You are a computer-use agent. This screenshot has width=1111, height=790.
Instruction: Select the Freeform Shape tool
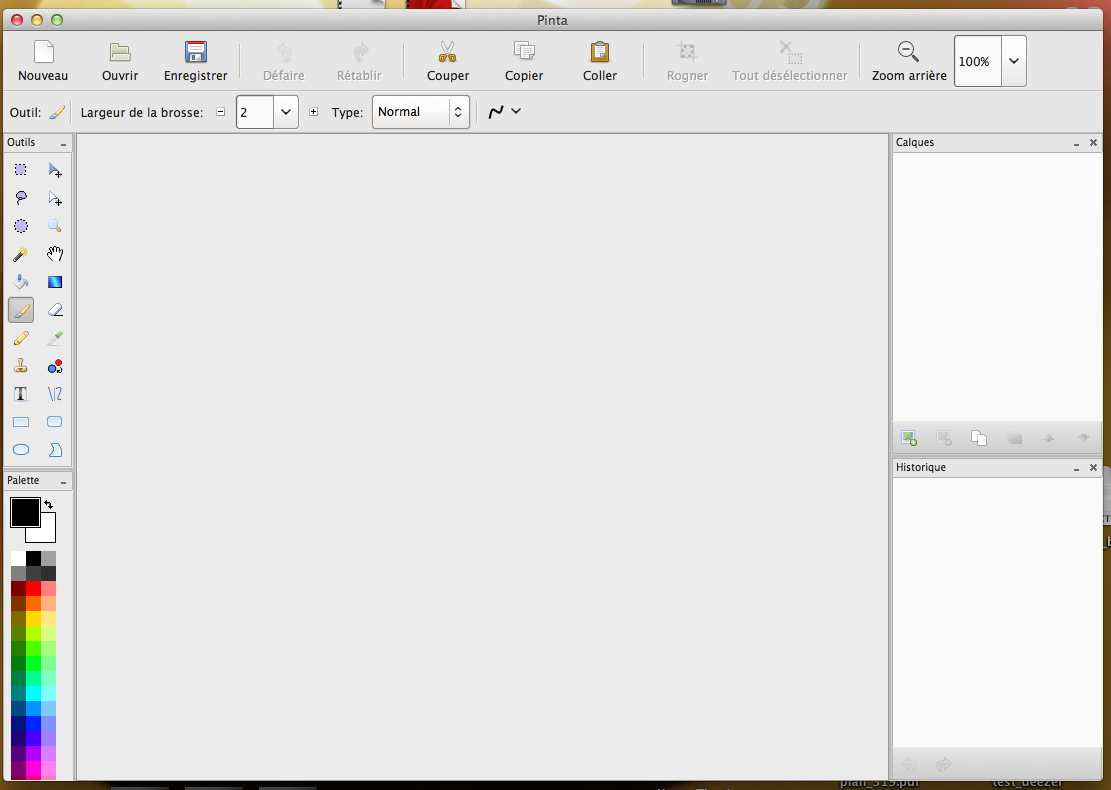coord(55,450)
